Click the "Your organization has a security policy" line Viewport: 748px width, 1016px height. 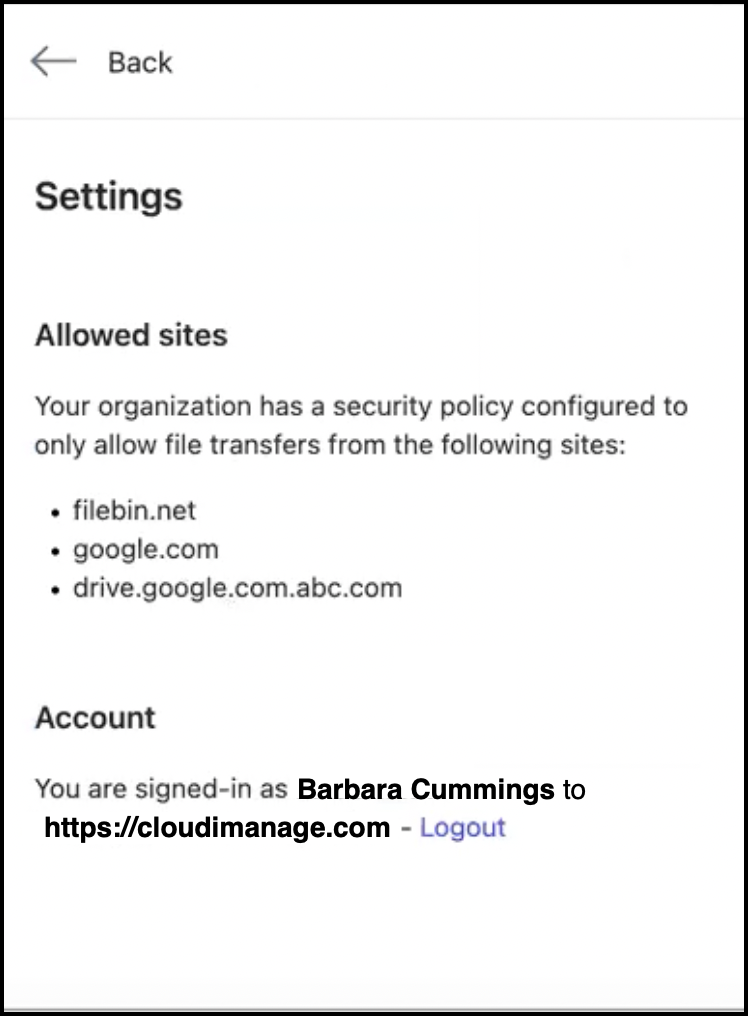click(361, 407)
